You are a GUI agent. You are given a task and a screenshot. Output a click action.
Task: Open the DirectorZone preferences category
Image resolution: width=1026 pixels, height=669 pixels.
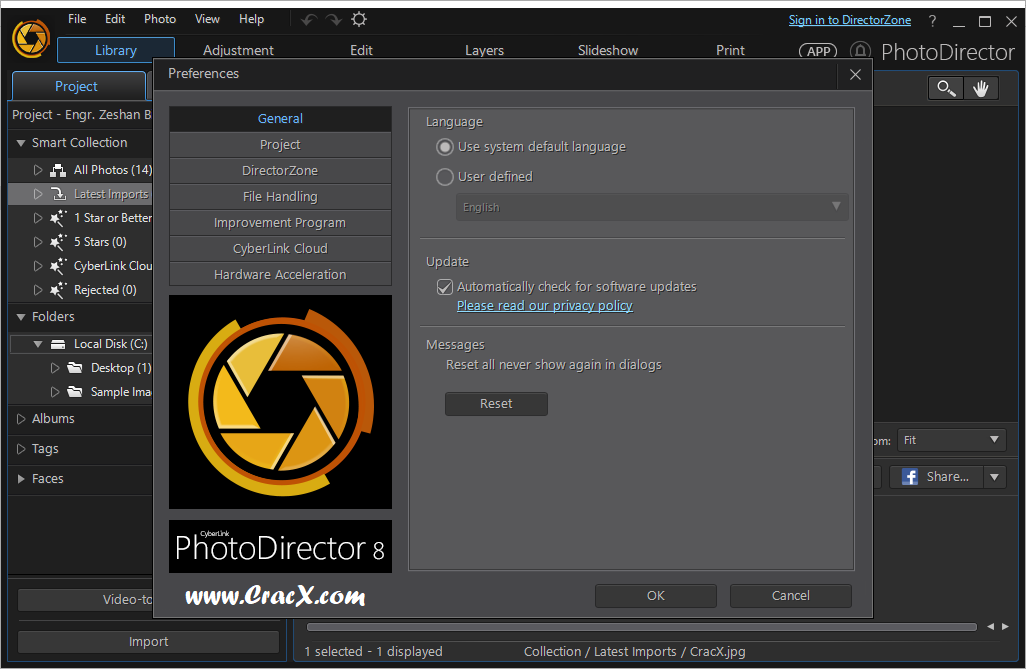280,171
